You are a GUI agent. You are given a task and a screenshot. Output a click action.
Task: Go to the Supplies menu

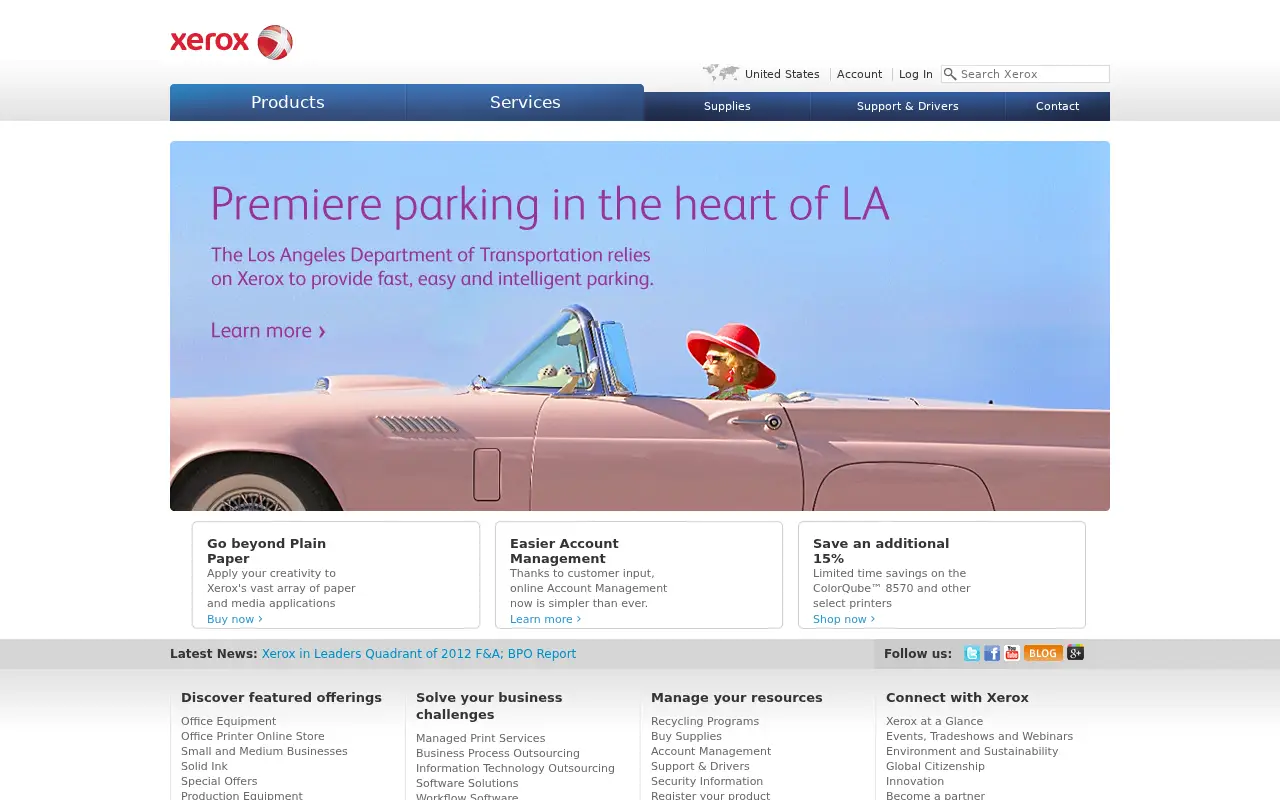click(x=727, y=106)
